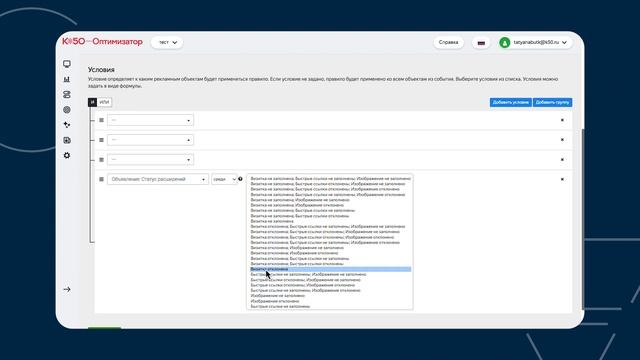640x360 pixels.
Task: Click the K50 Оптимизатор logo
Action: coord(102,42)
